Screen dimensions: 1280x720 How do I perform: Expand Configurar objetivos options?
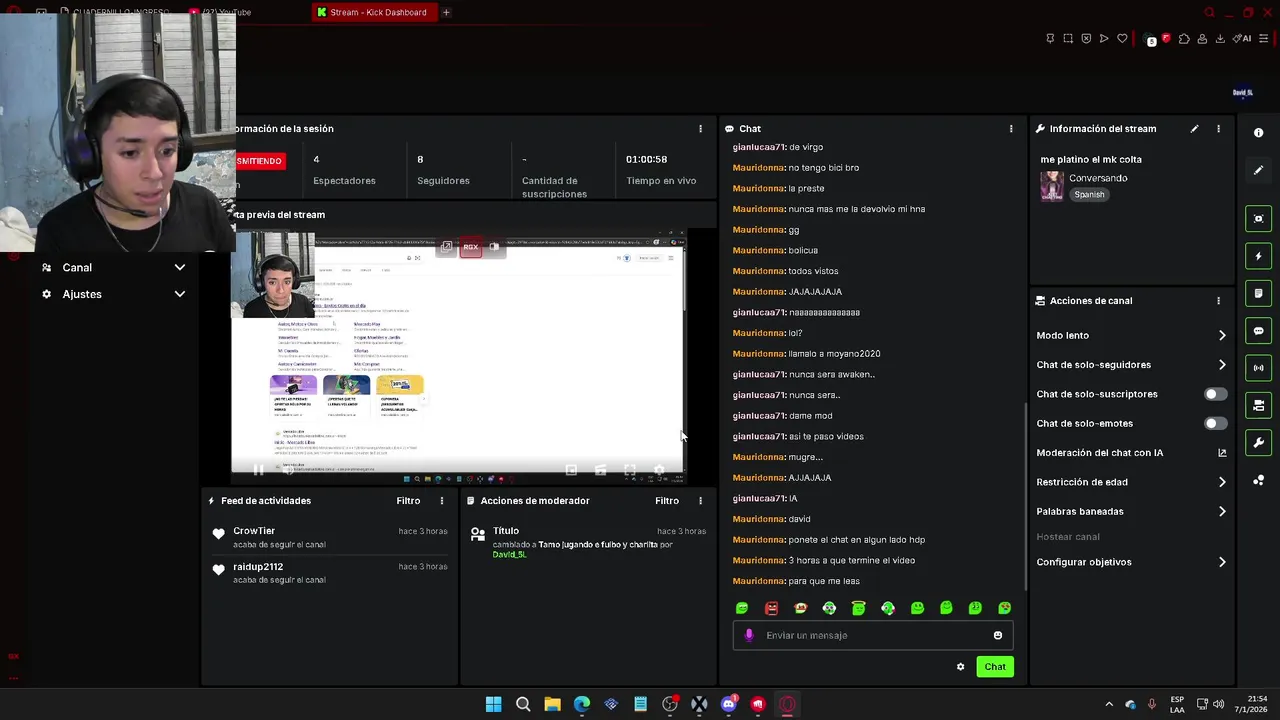point(1222,562)
